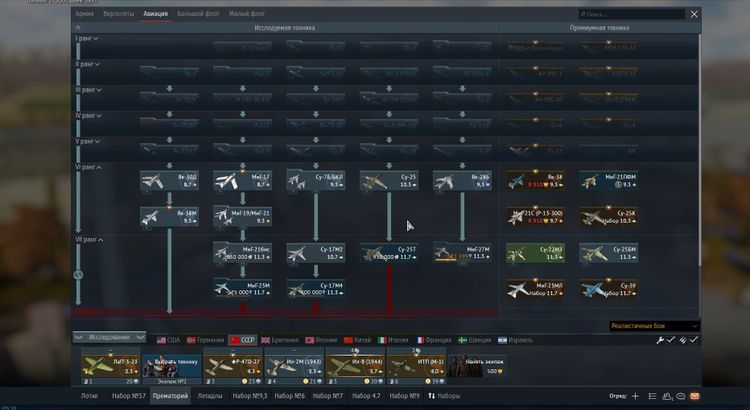This screenshot has width=750, height=410.
Task: Select the Су-25 aircraft in the tree
Action: click(388, 180)
